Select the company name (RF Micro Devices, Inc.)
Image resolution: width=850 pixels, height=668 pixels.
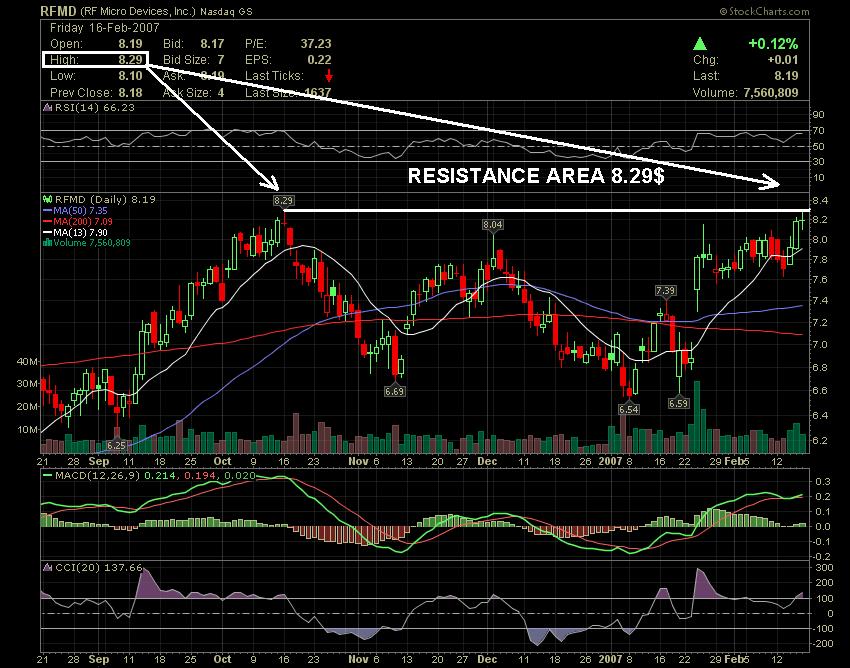point(137,11)
